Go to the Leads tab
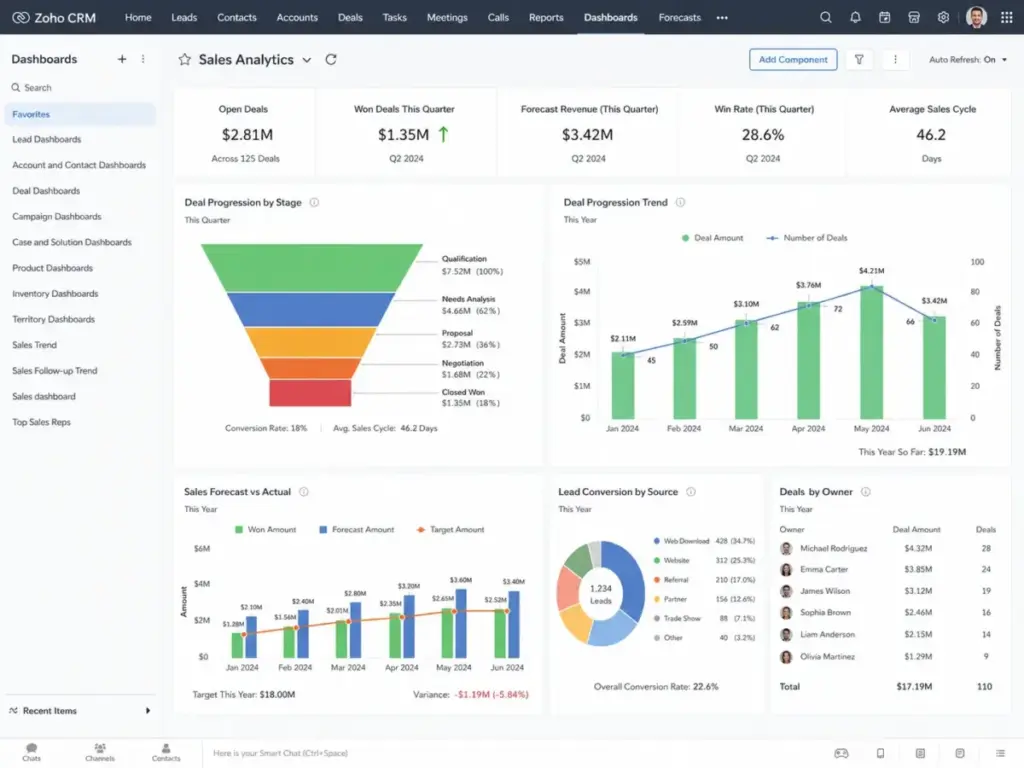 click(x=184, y=18)
